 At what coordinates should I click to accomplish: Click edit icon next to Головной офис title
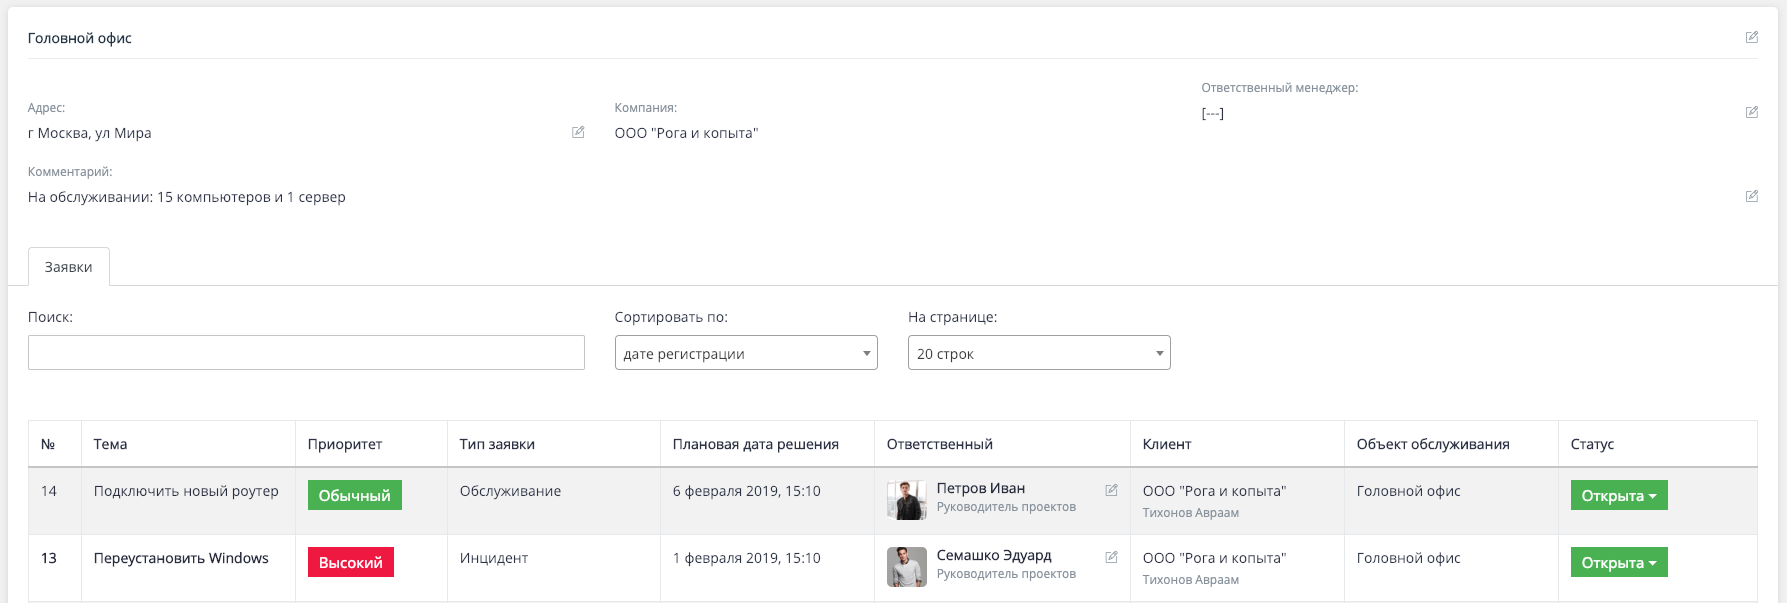[1751, 37]
